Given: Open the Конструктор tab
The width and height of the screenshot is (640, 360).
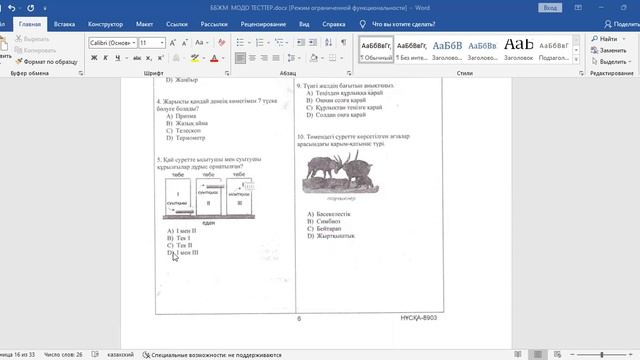Looking at the screenshot, I should pos(105,24).
